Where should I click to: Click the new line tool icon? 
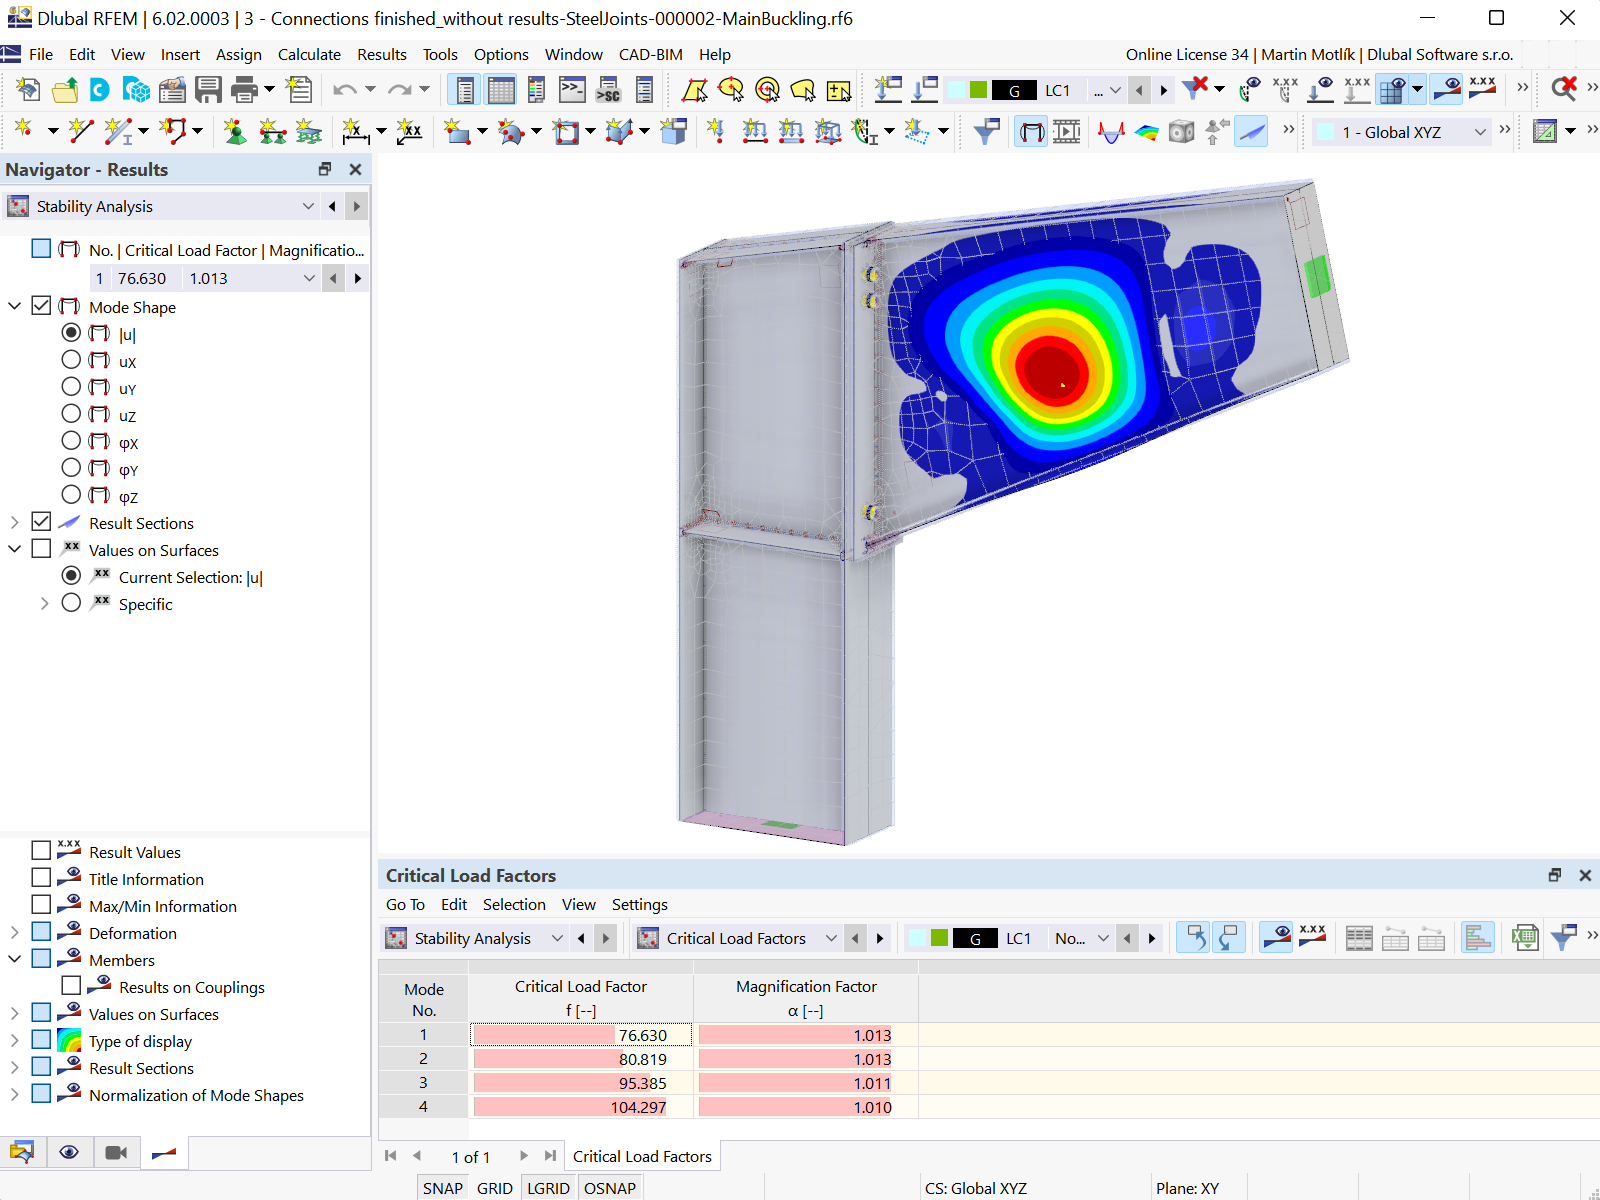pos(81,132)
